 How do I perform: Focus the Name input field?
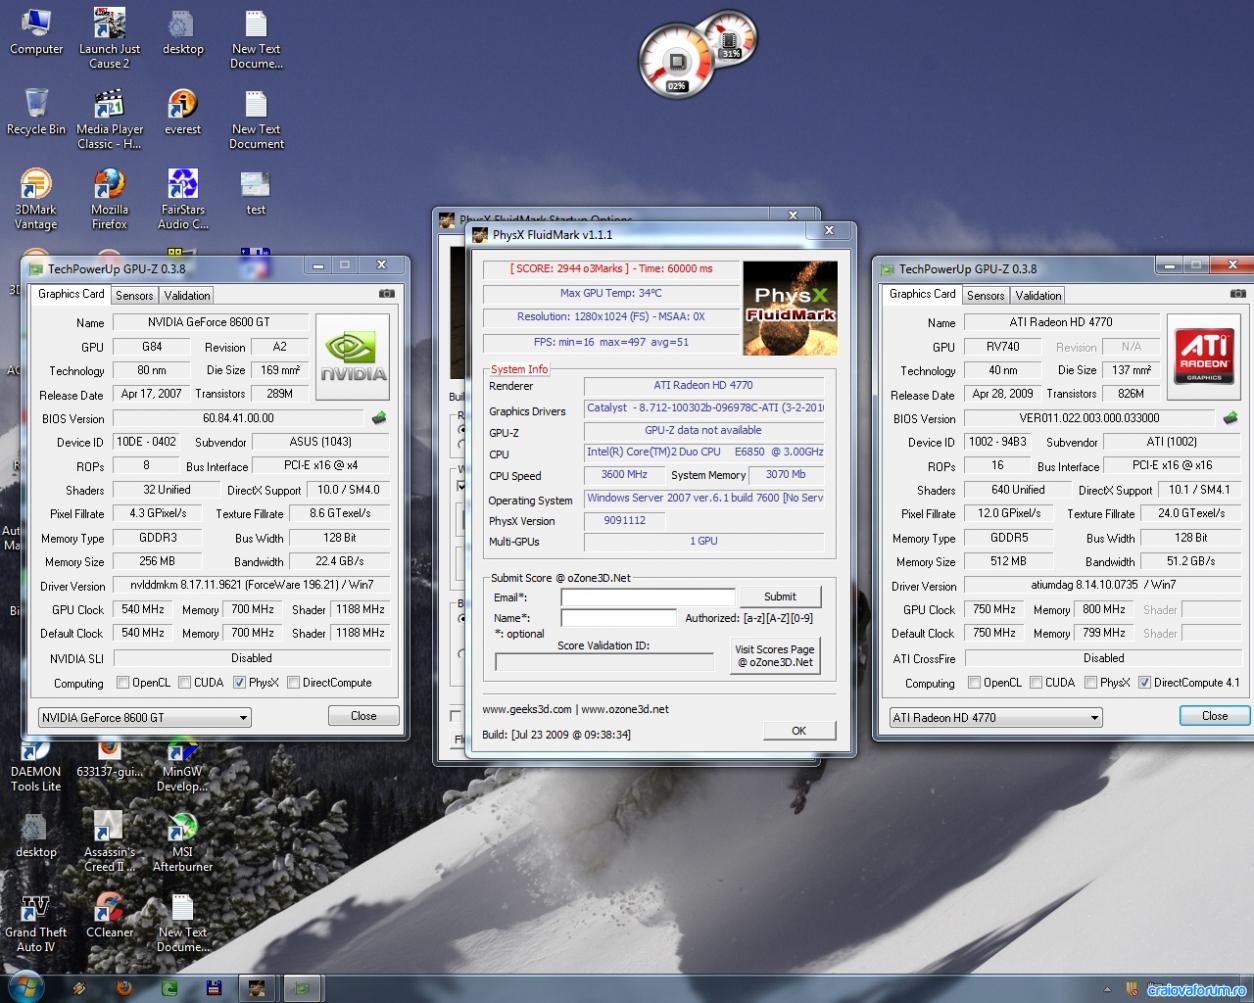(x=619, y=618)
